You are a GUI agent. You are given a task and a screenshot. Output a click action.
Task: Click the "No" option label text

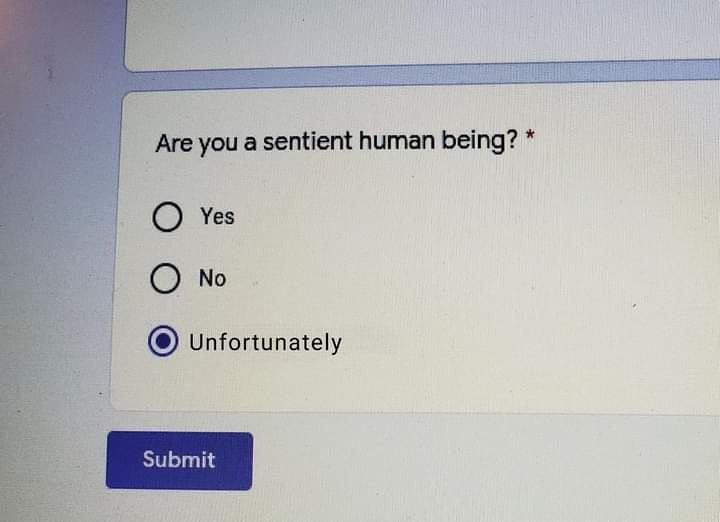point(212,279)
